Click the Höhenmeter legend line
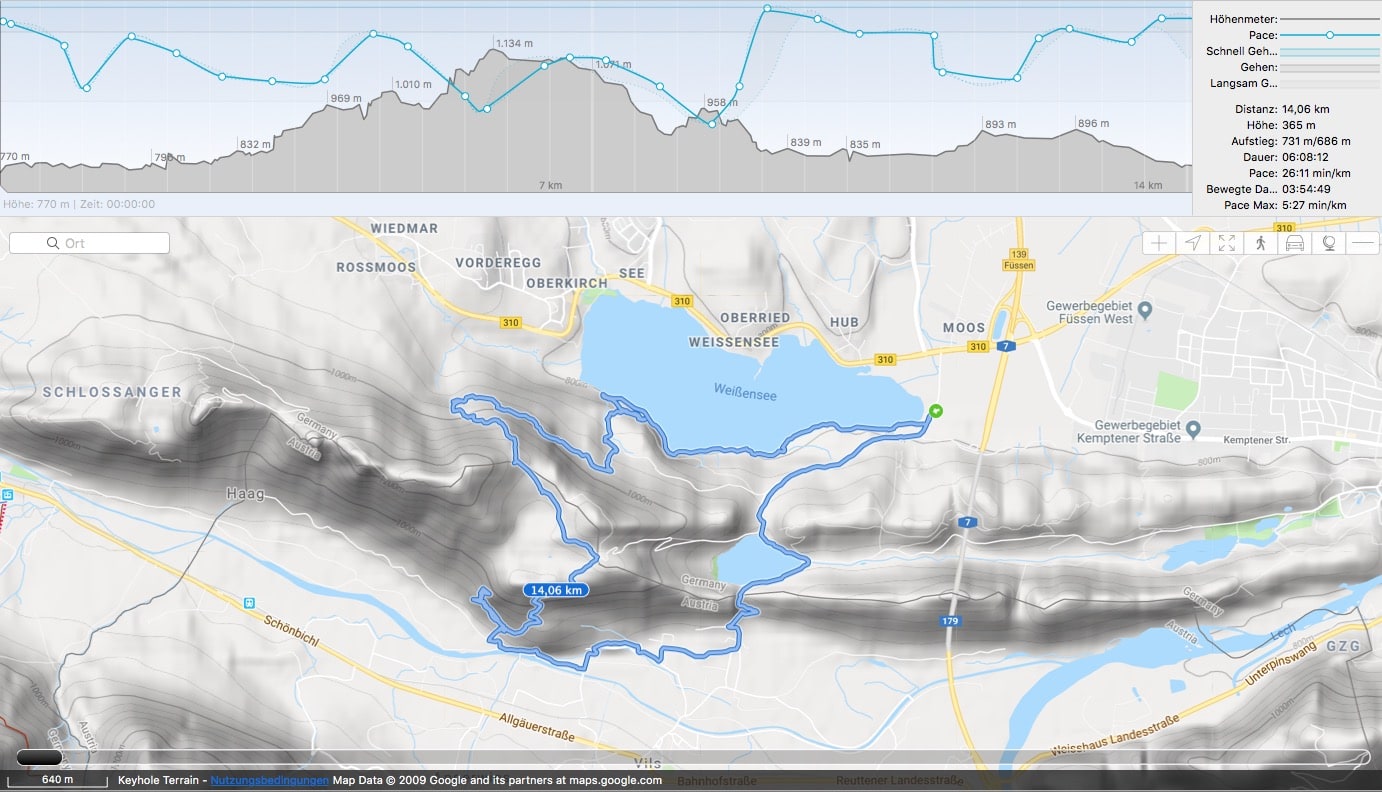The width and height of the screenshot is (1382, 792). tap(1329, 19)
